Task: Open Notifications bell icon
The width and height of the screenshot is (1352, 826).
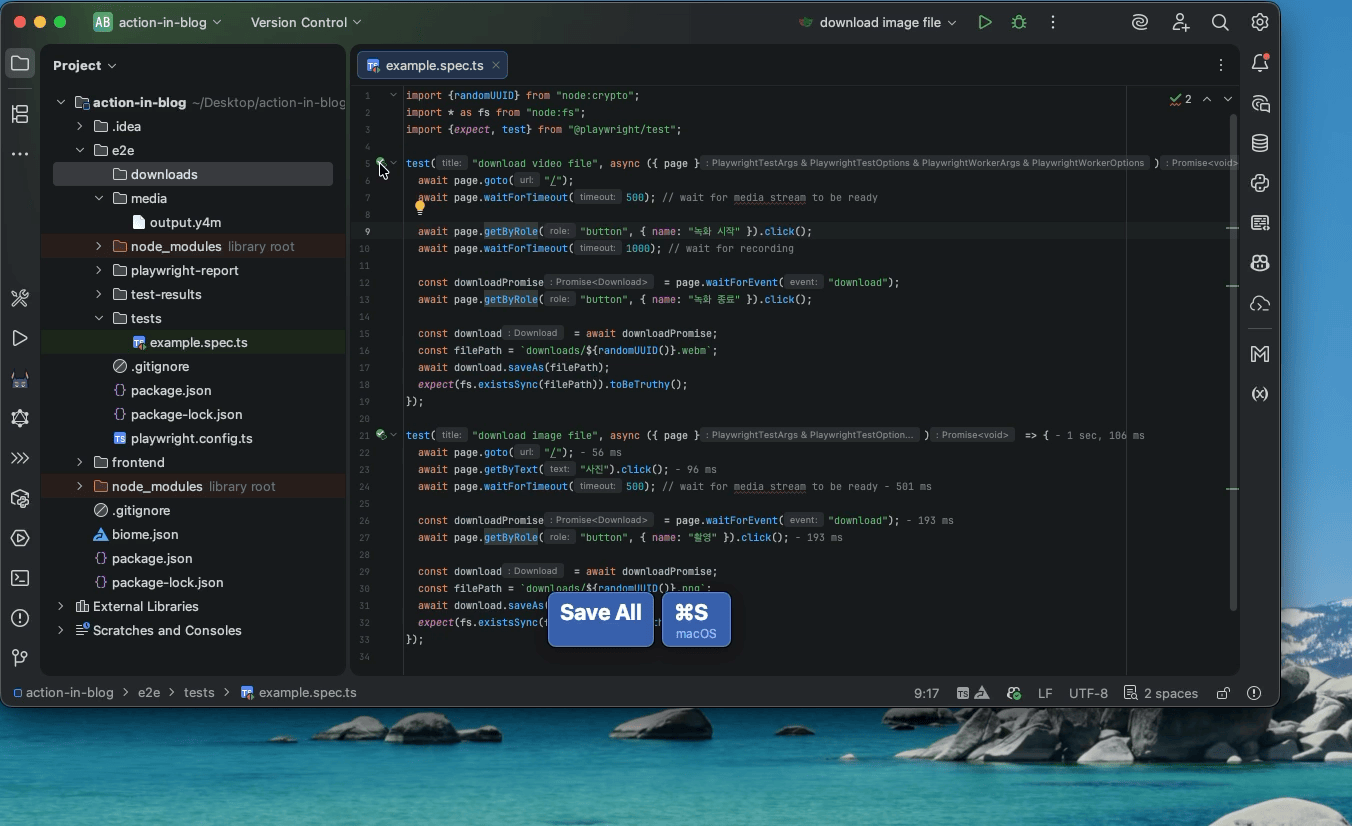Action: point(1260,63)
